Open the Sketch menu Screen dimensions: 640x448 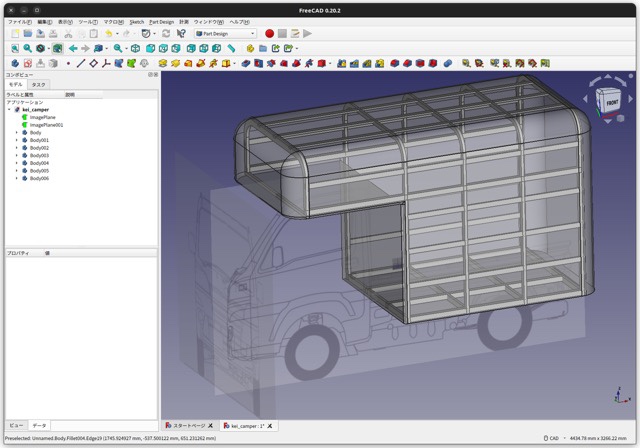[136, 21]
